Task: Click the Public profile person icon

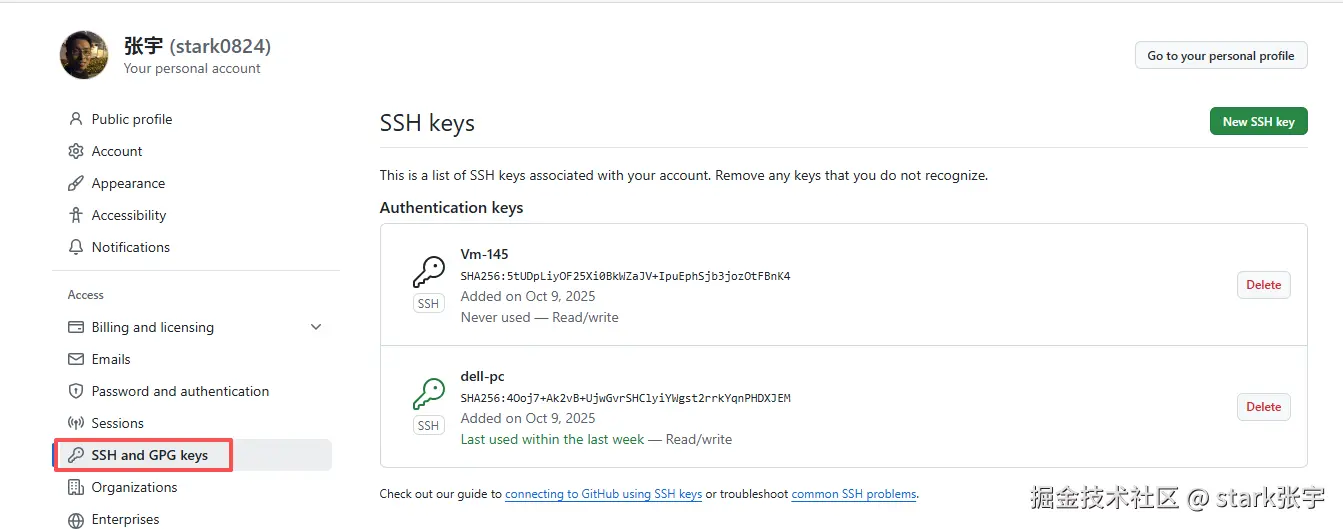Action: point(76,119)
